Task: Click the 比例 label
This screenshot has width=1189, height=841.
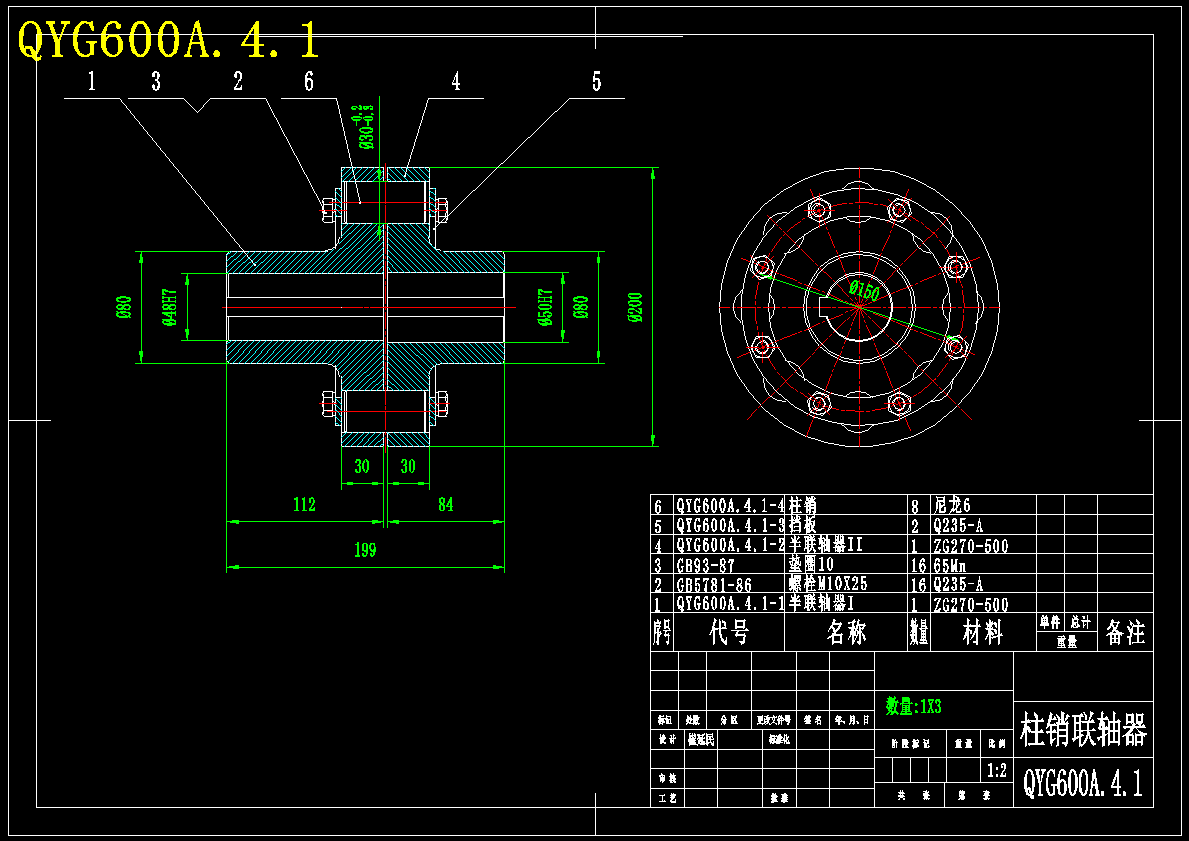Action: point(996,744)
